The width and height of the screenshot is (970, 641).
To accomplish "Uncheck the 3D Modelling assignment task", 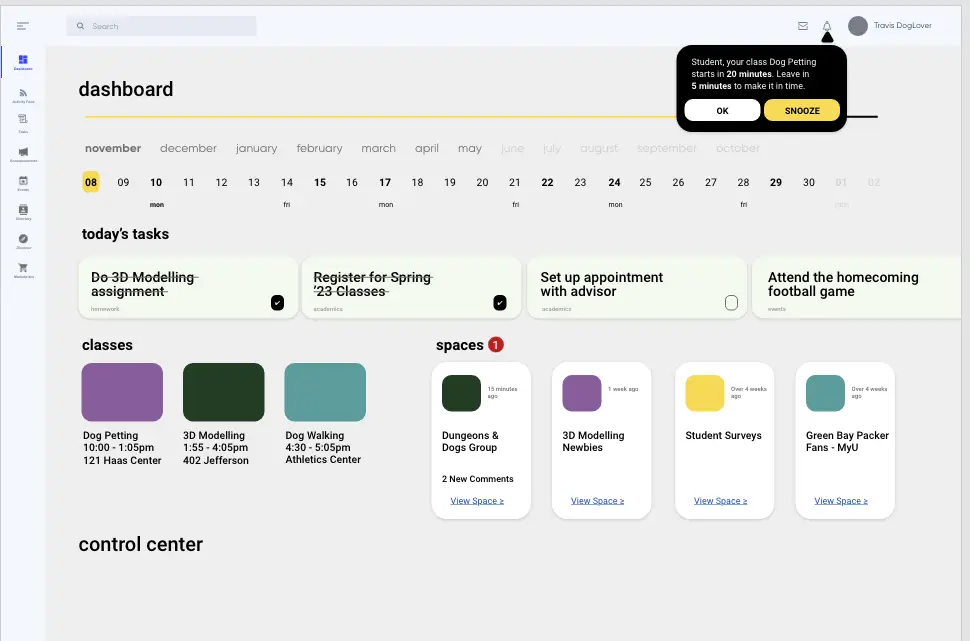I will (277, 303).
